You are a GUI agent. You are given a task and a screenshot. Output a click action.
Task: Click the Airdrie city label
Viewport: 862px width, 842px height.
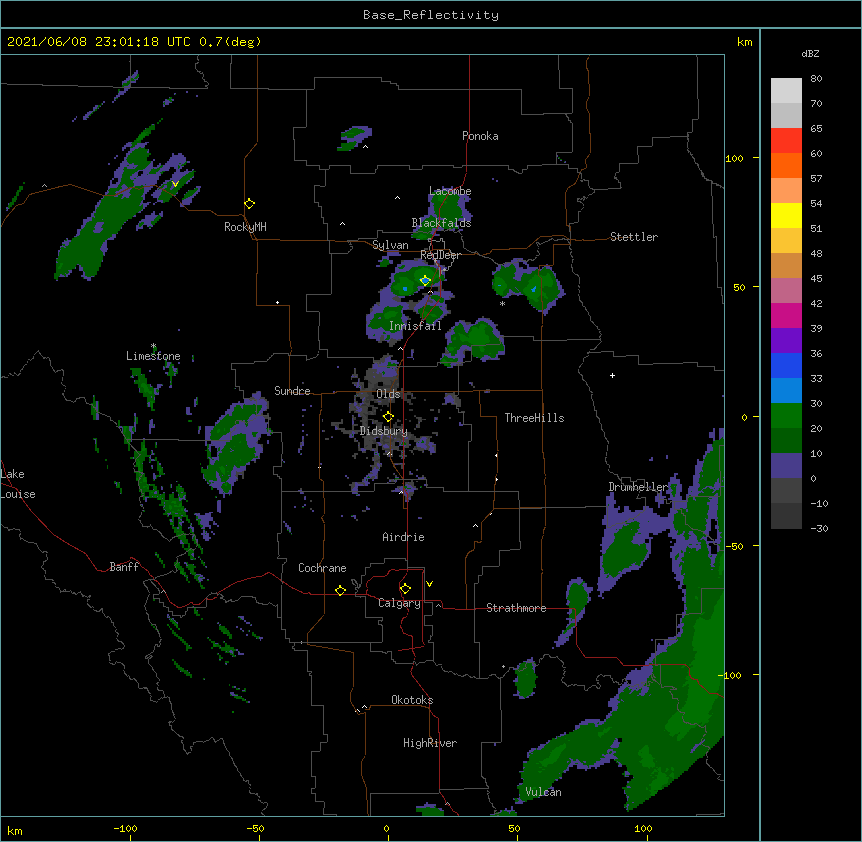pyautogui.click(x=403, y=537)
